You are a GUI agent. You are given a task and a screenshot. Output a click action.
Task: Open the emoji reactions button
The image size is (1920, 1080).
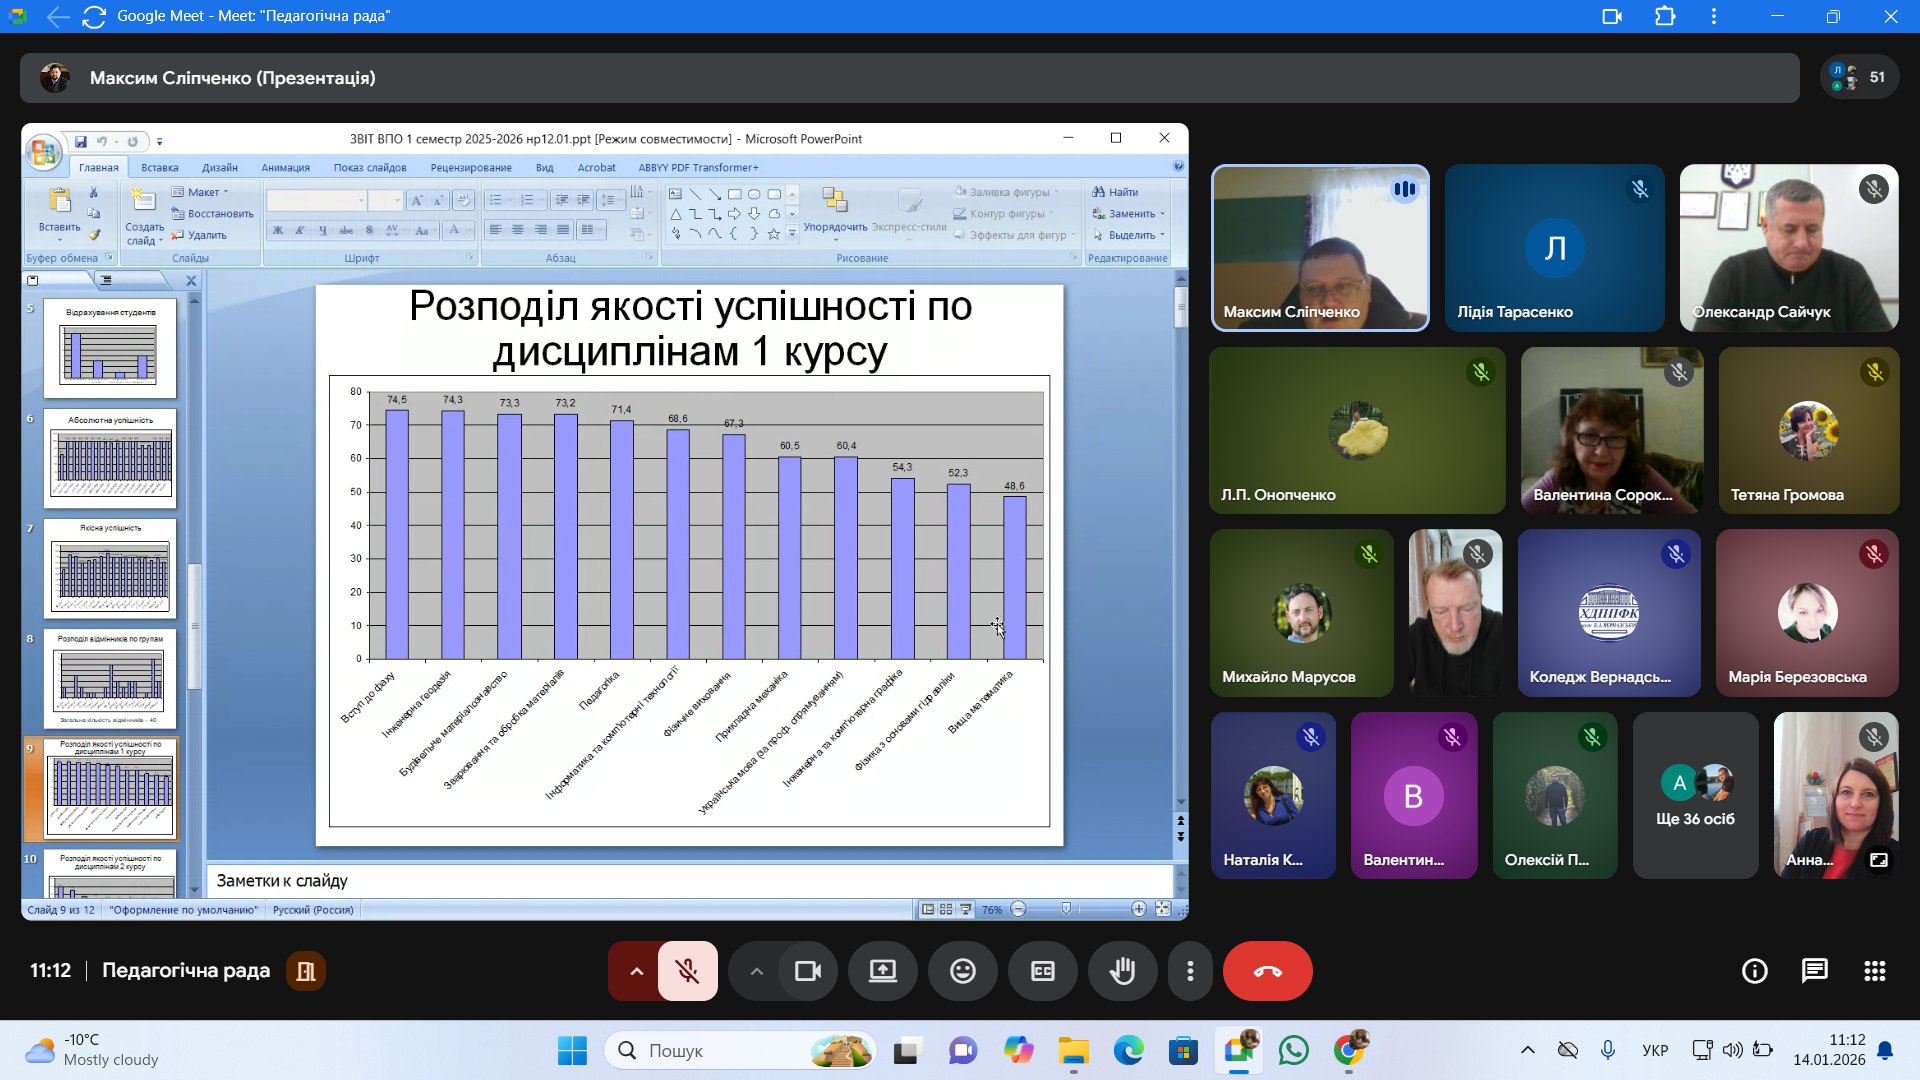pos(962,971)
